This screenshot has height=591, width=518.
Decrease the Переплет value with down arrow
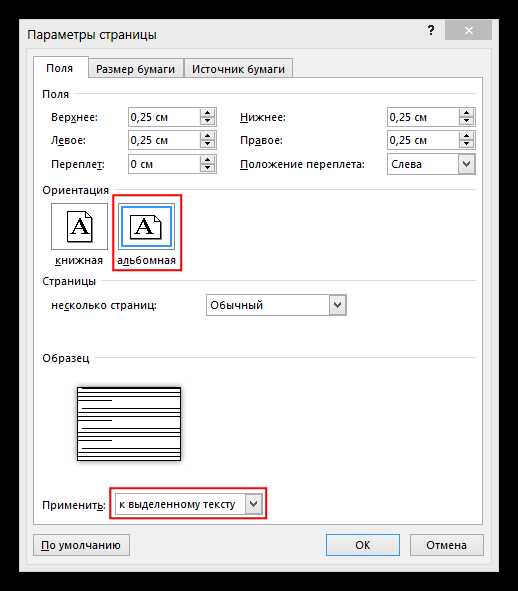(208, 168)
